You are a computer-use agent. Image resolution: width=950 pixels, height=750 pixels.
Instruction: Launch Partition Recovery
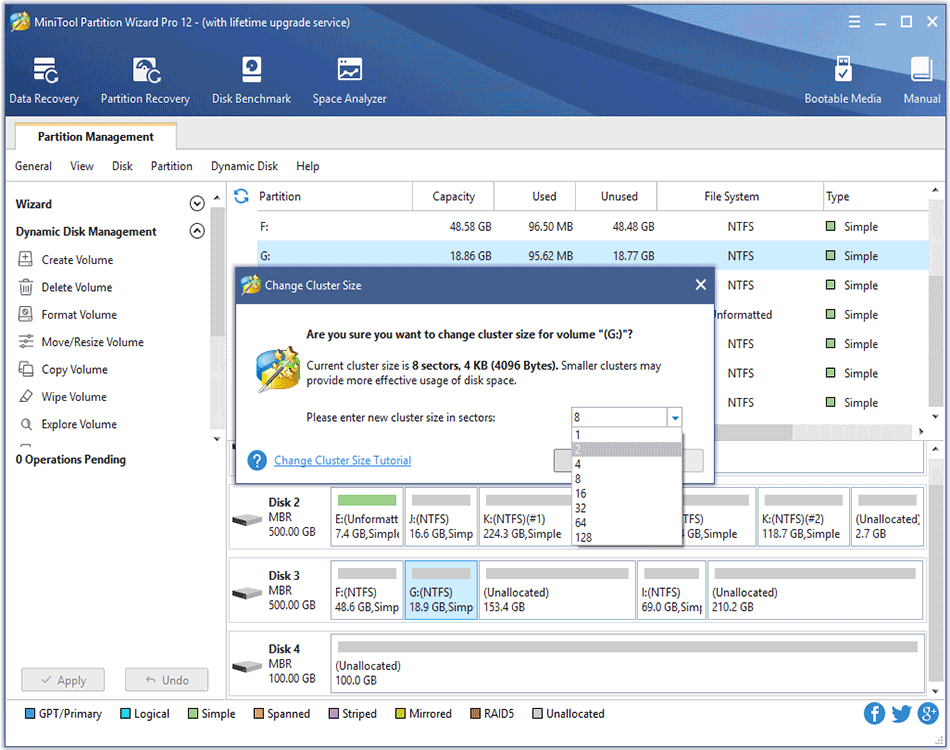click(x=145, y=81)
